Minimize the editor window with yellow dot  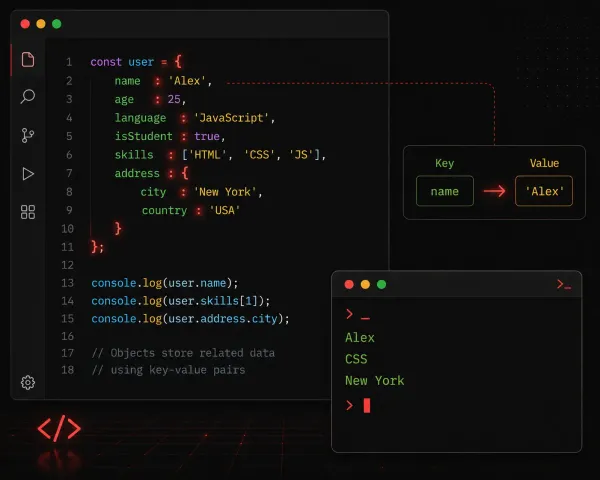pyautogui.click(x=41, y=24)
